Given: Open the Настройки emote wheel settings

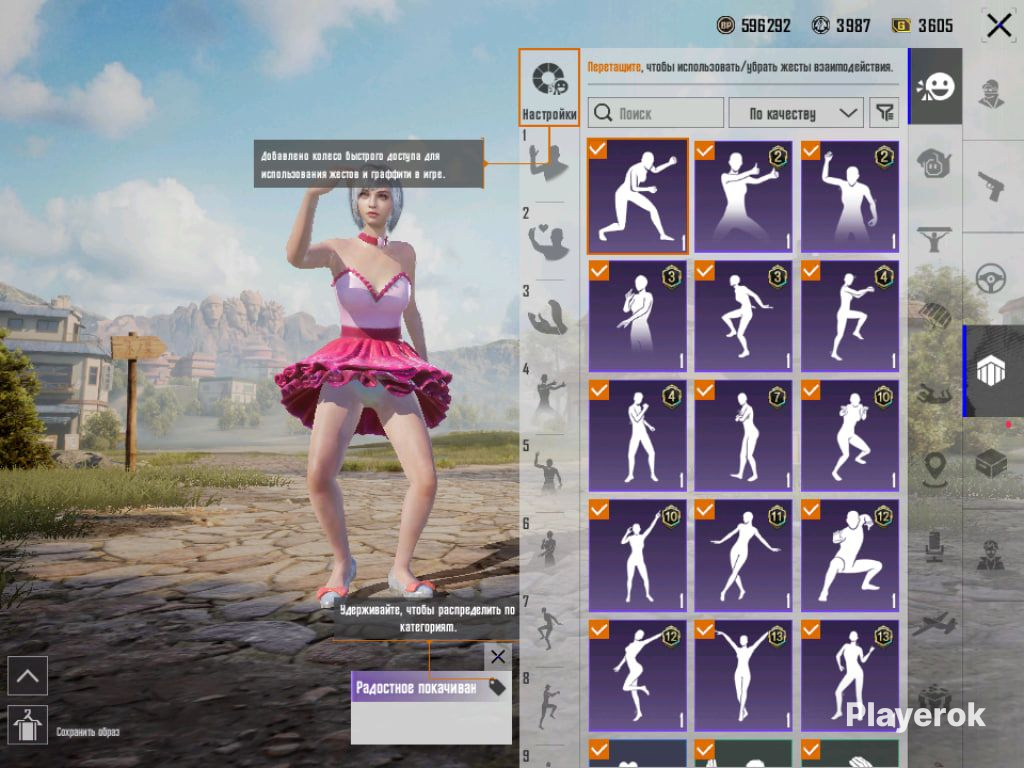Looking at the screenshot, I should point(549,87).
